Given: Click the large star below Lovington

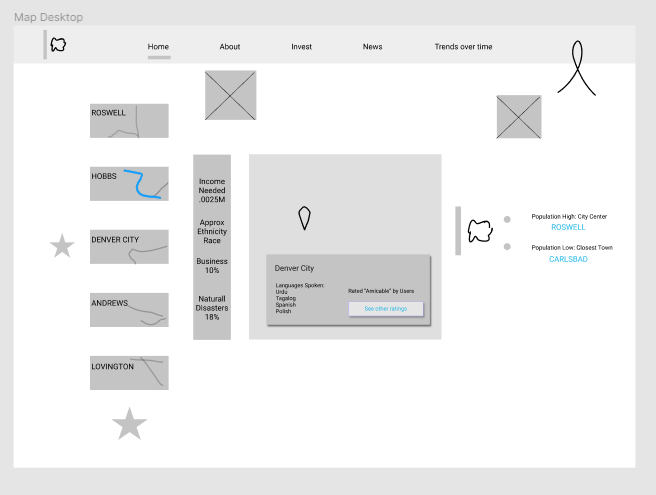Looking at the screenshot, I should [x=129, y=424].
